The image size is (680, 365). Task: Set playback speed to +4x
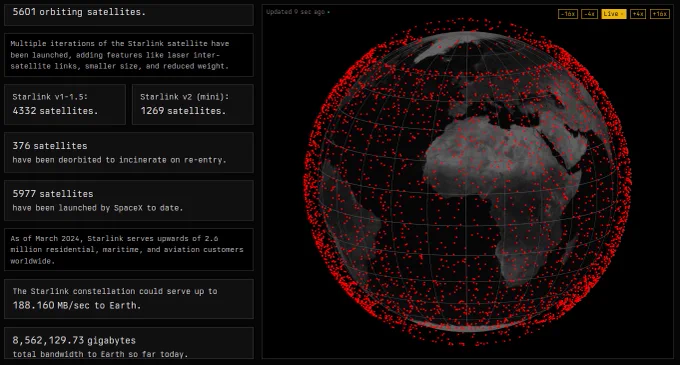tap(638, 14)
